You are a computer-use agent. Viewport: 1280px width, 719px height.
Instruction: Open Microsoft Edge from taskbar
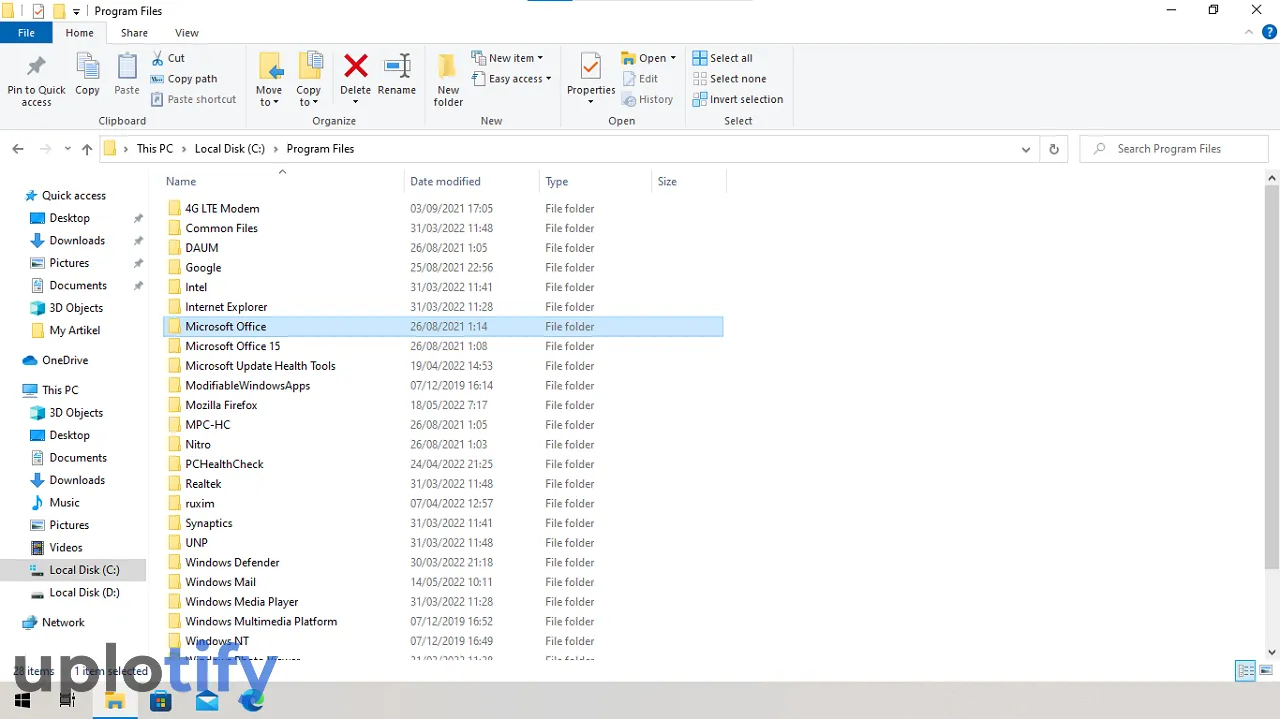click(252, 701)
